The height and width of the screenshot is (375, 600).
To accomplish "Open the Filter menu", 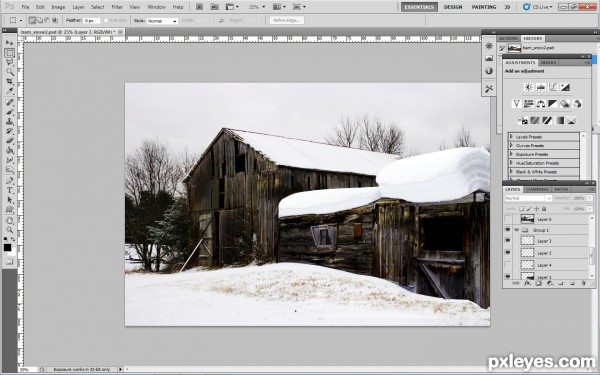I will [x=117, y=7].
